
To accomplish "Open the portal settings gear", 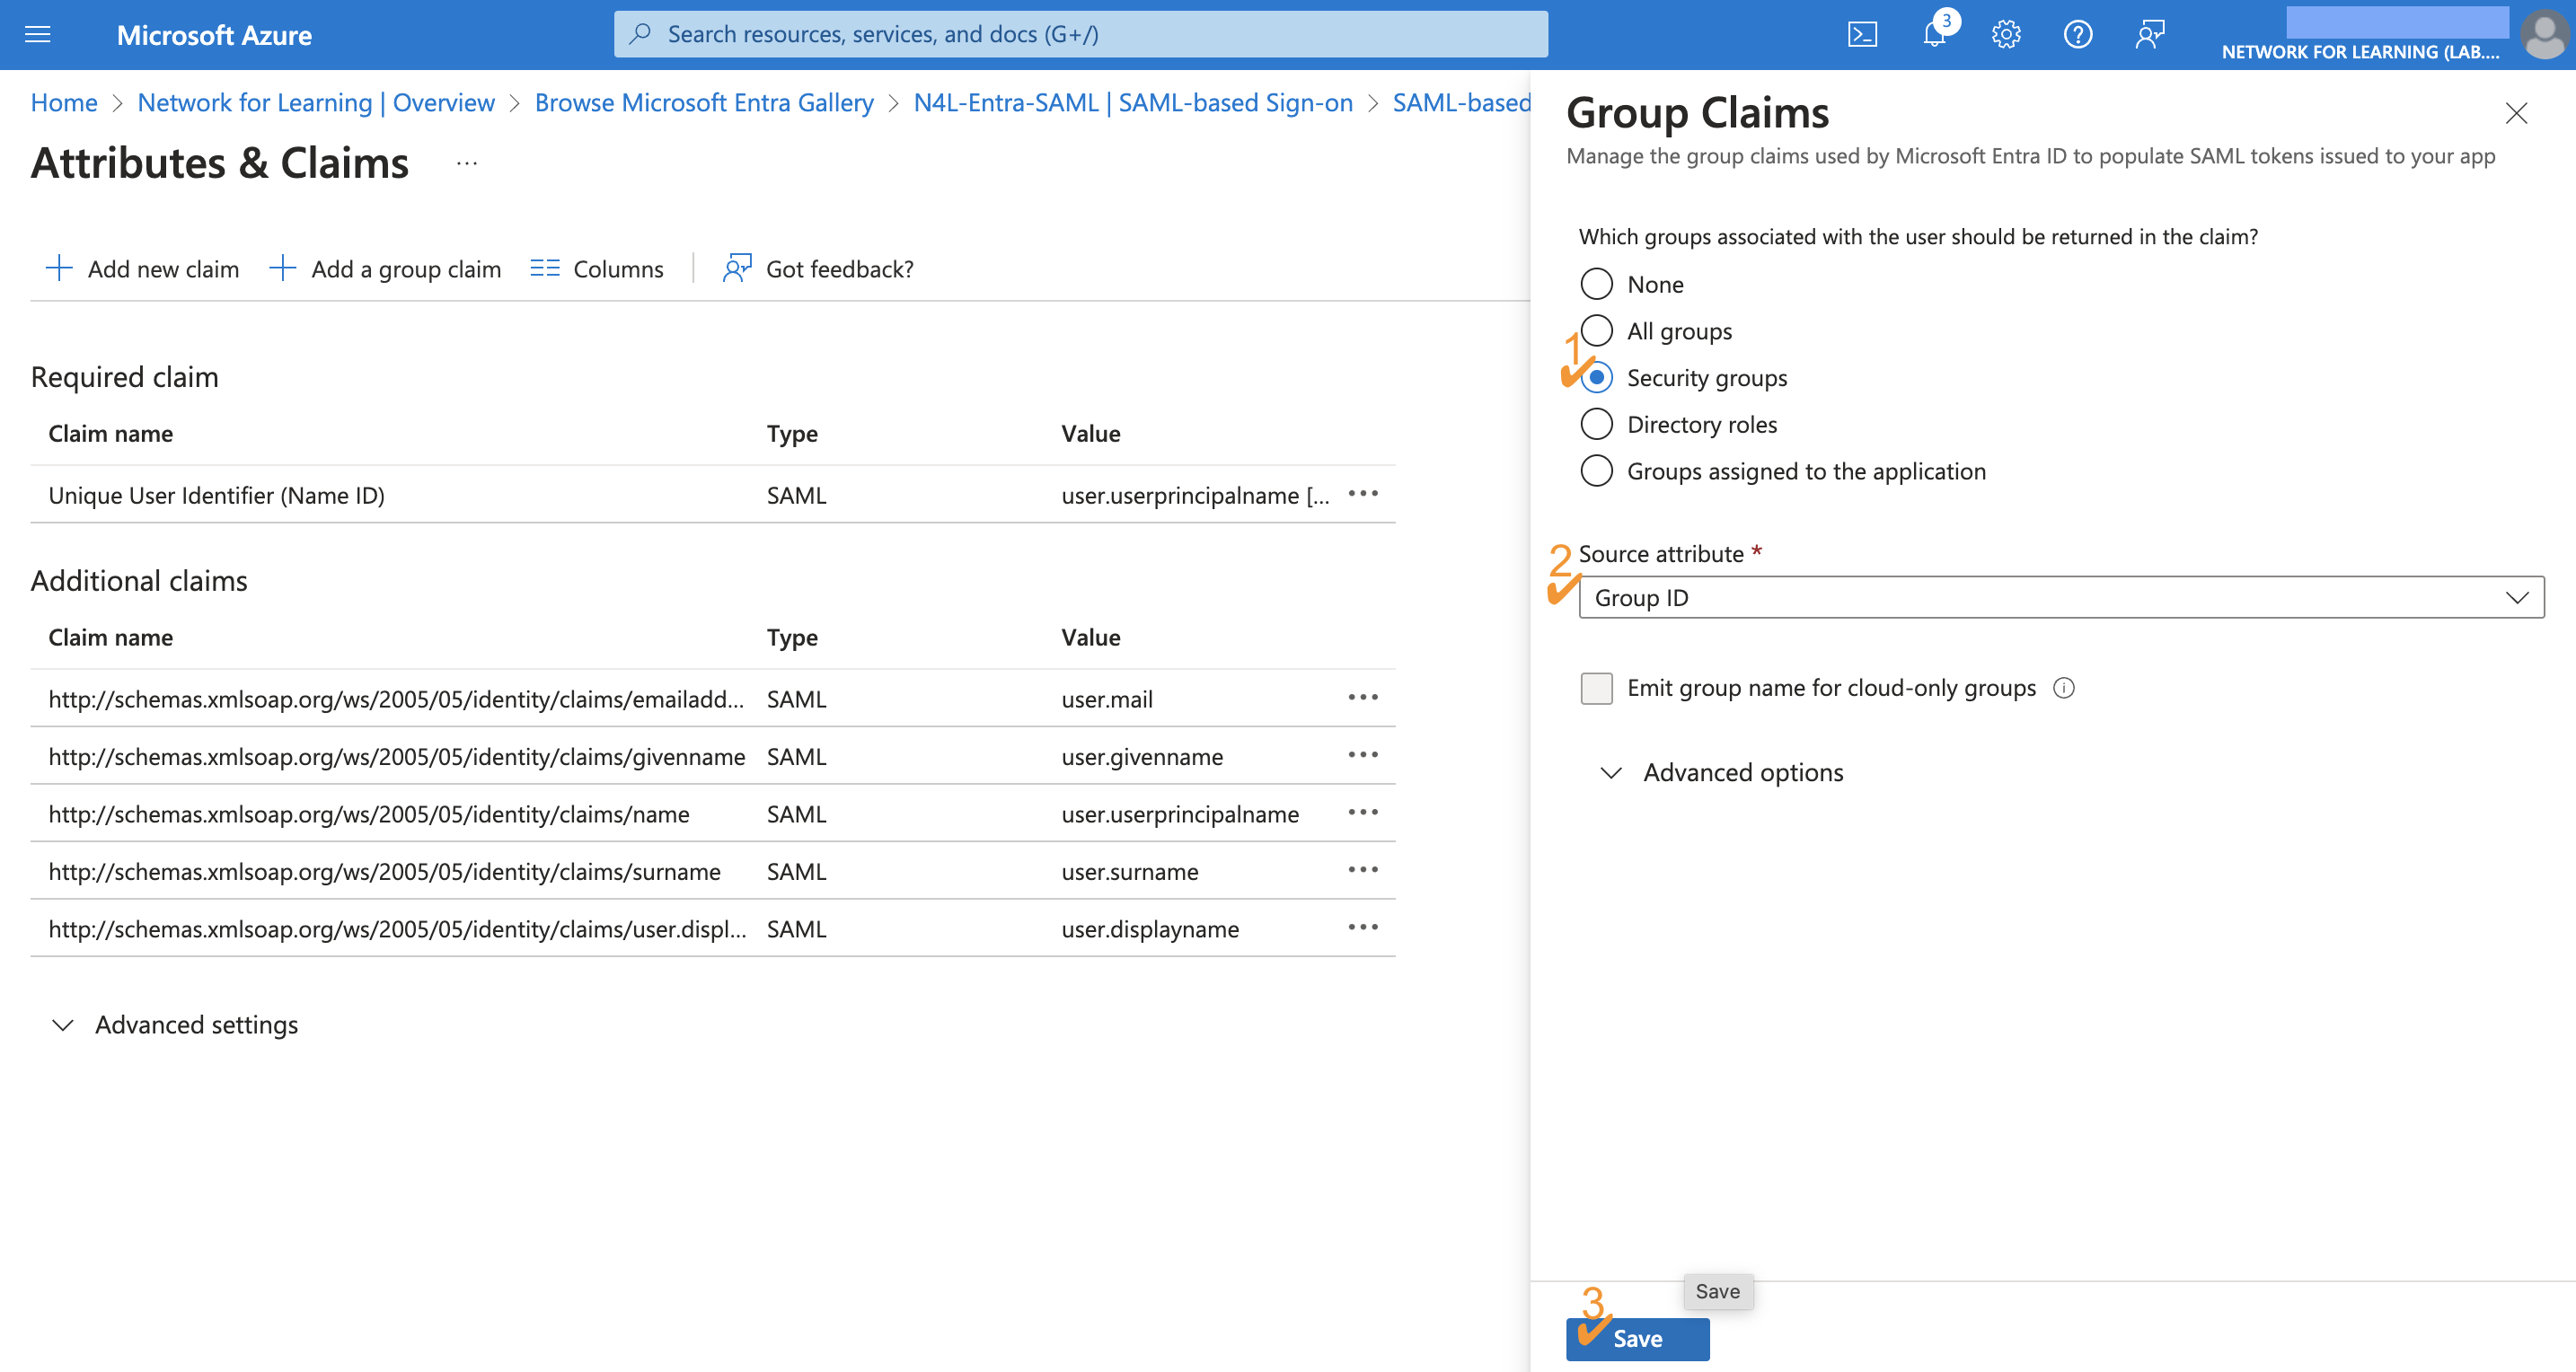I will 2005,33.
